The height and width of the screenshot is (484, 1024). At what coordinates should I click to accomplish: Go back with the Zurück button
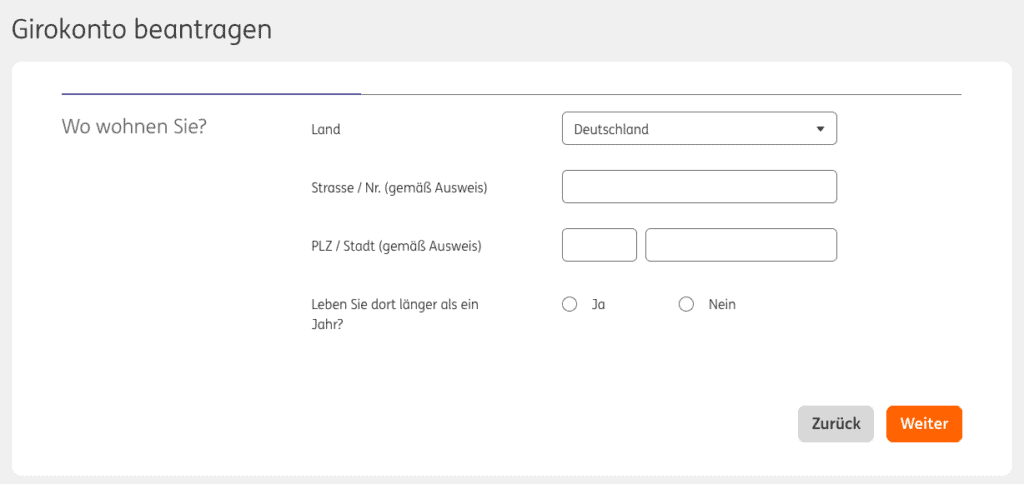[x=836, y=424]
